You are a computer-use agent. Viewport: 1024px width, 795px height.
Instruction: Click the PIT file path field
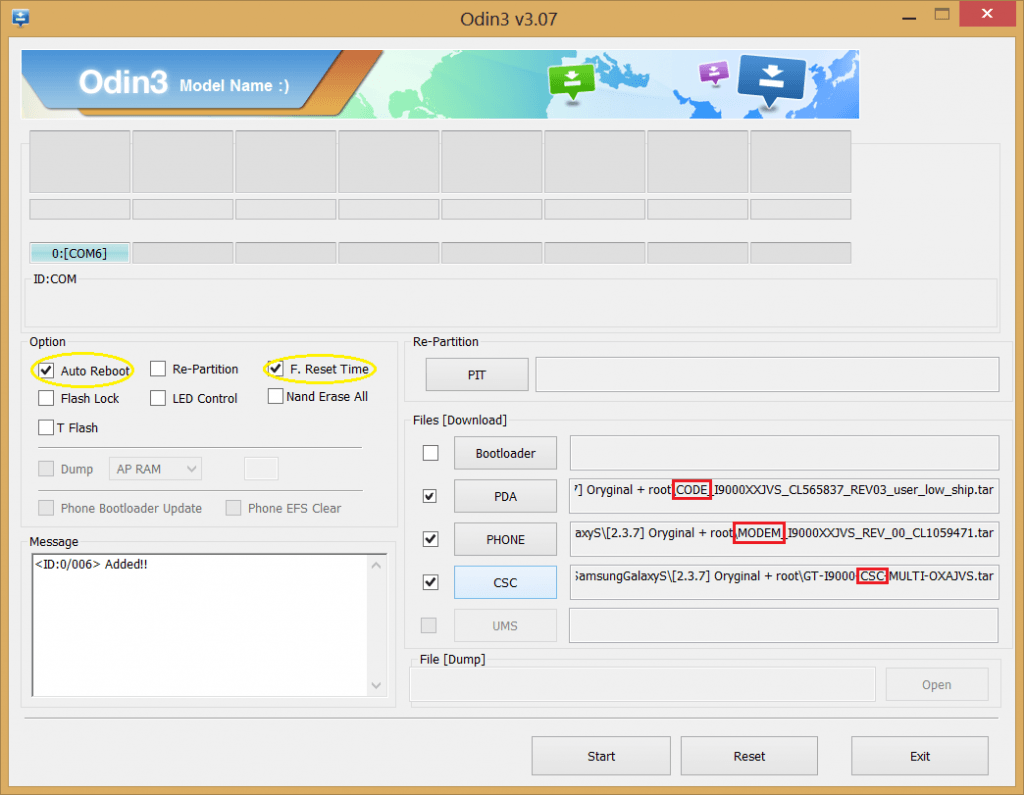click(x=767, y=374)
